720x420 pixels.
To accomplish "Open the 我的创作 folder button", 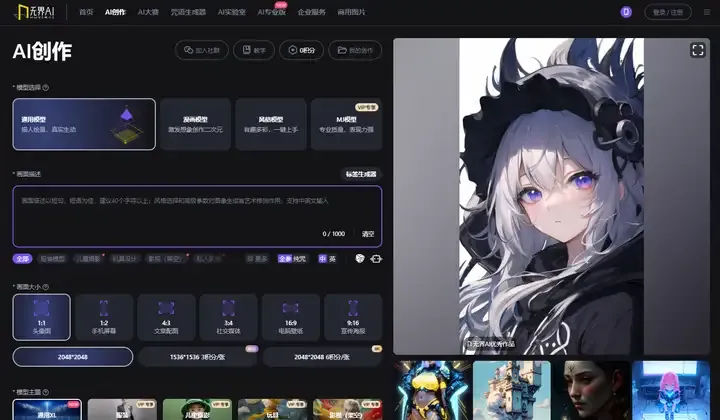I will pos(355,50).
